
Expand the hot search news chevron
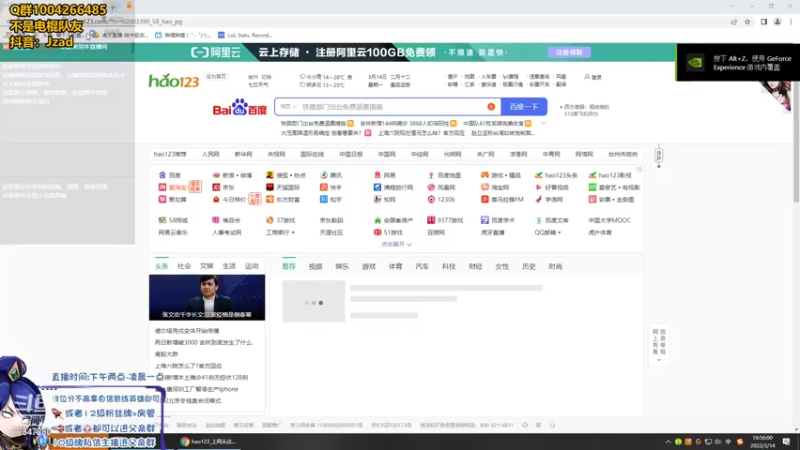[x=543, y=123]
